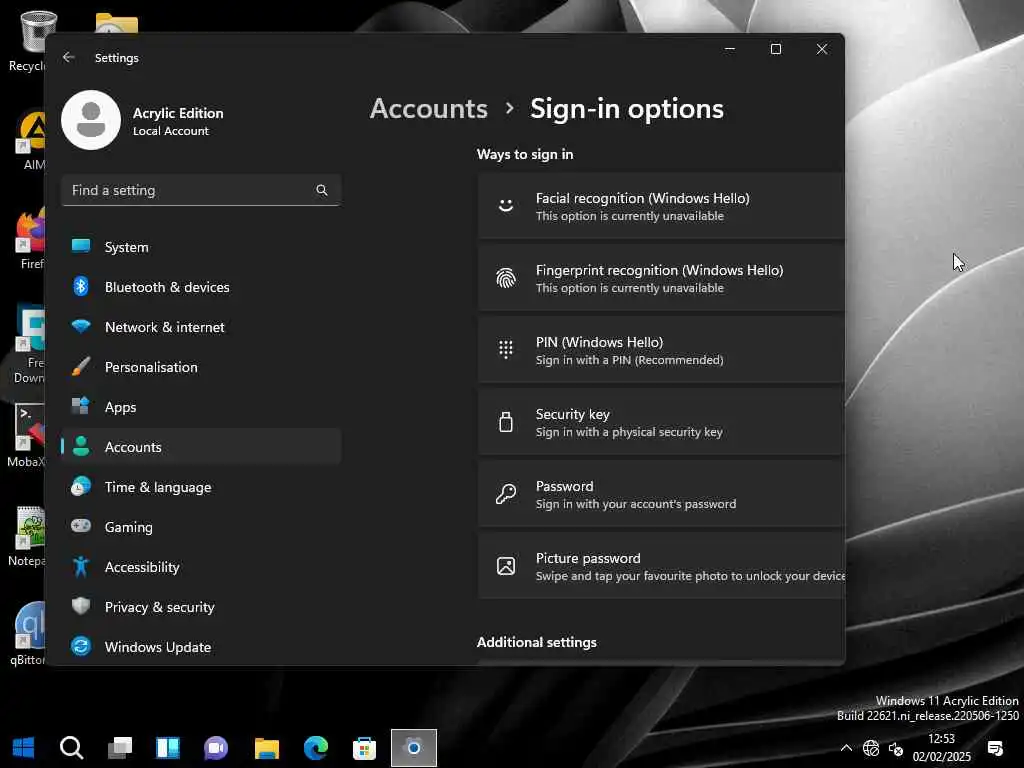Click the Acrylic Edition profile avatar
Viewport: 1024px width, 768px height.
click(91, 120)
